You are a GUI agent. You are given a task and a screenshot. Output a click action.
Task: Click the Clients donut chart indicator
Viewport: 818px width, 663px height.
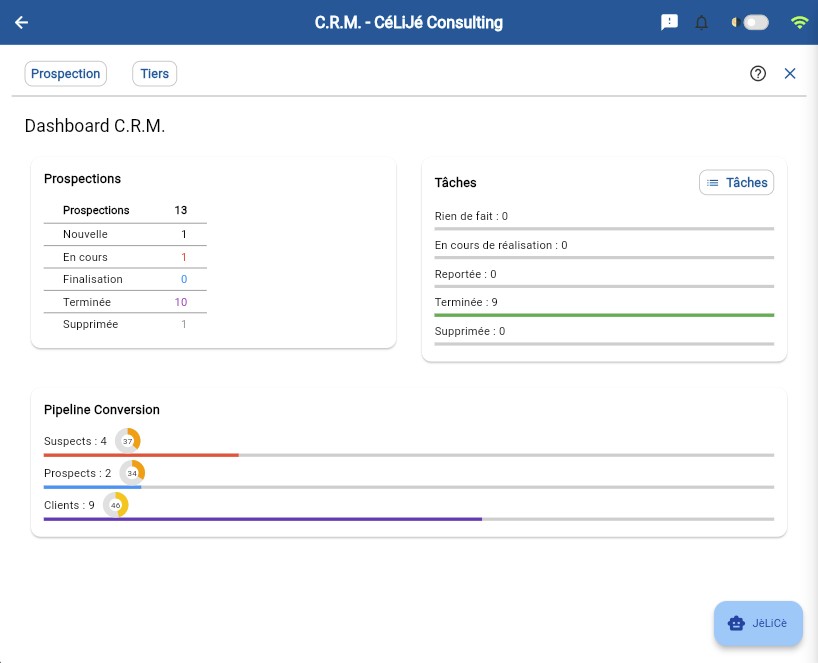(116, 505)
